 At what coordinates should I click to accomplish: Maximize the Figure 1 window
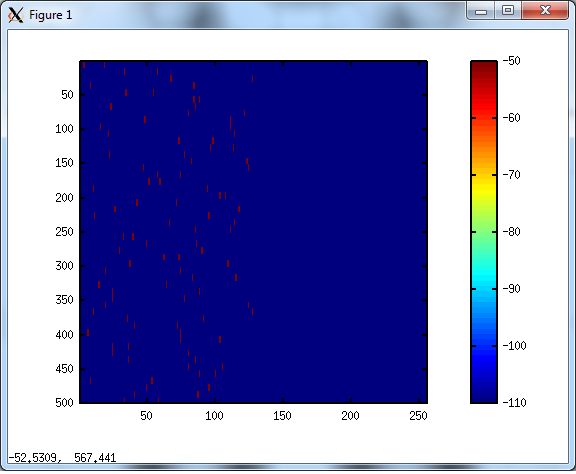click(508, 11)
